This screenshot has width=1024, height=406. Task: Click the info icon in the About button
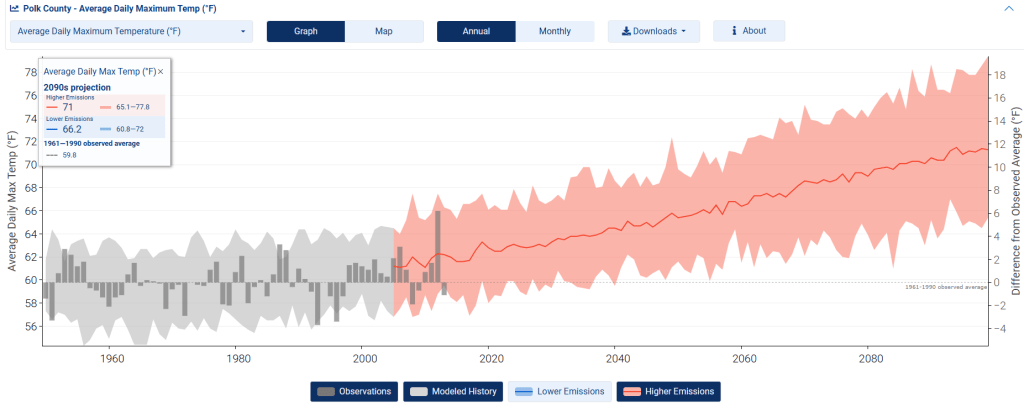[734, 31]
